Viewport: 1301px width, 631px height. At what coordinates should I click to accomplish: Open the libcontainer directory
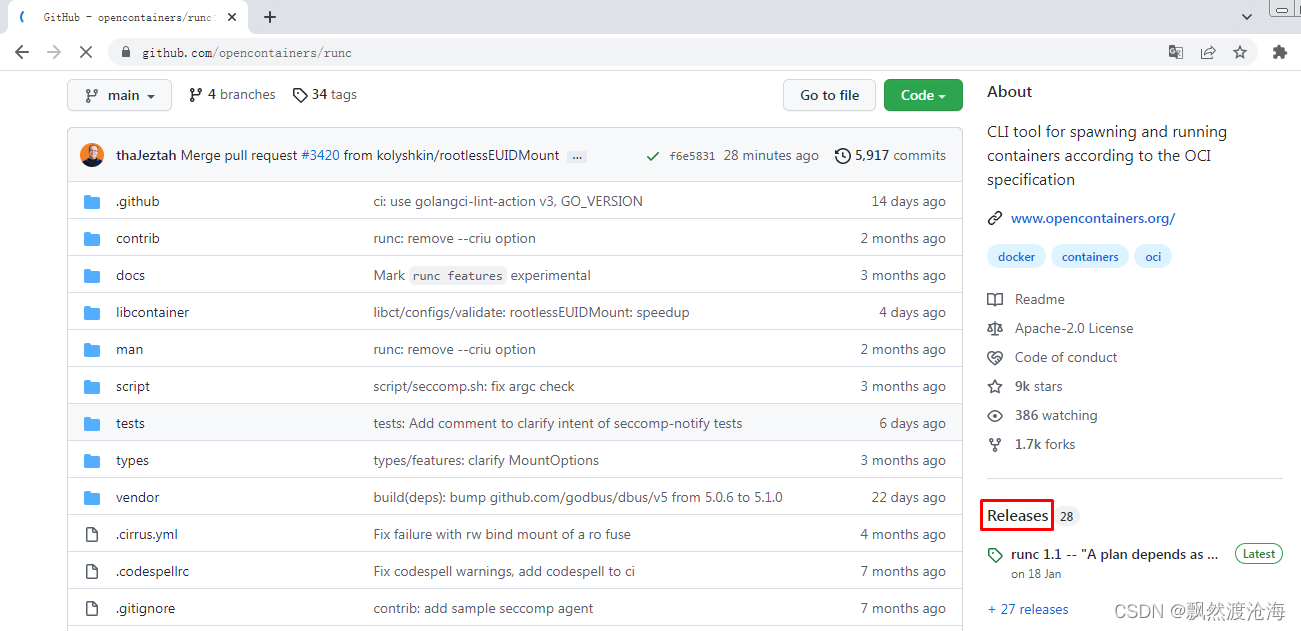pos(152,312)
